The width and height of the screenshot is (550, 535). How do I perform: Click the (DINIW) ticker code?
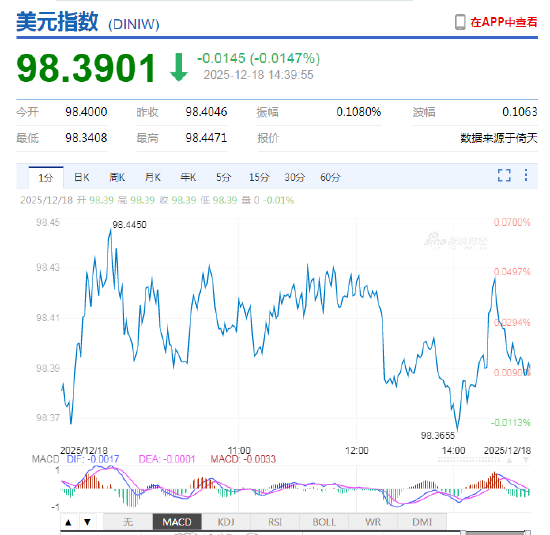134,24
